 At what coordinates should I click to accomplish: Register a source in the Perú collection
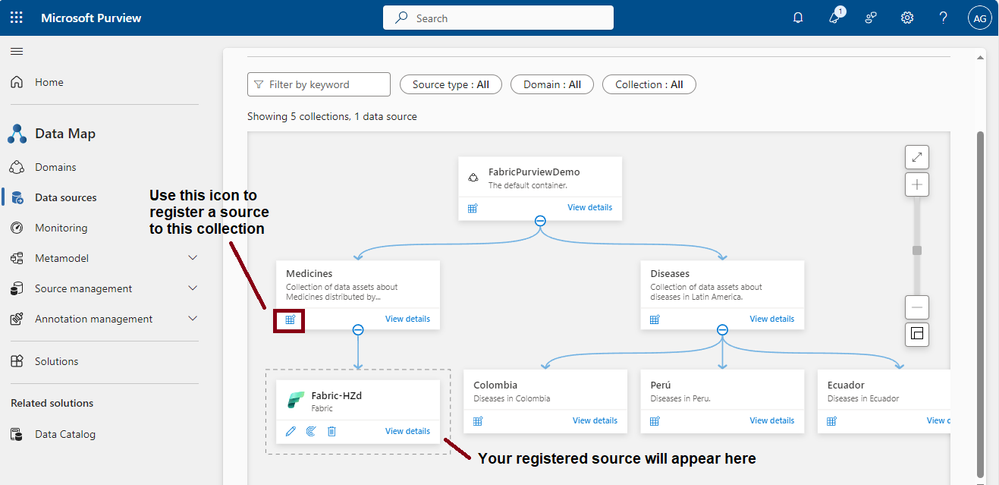654,421
